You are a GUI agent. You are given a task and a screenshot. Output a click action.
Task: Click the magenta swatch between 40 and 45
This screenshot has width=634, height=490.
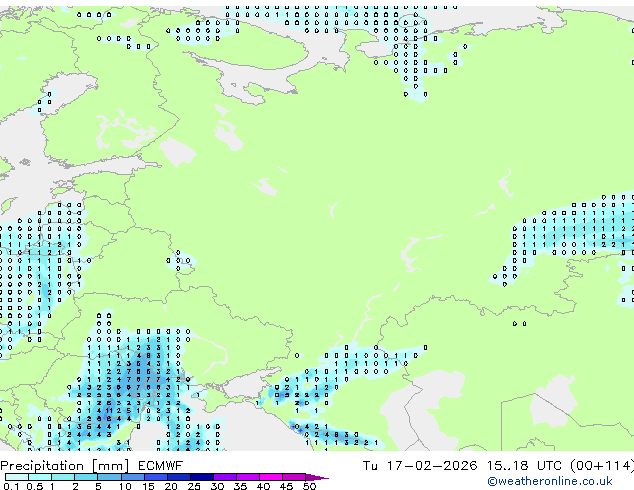(271, 477)
